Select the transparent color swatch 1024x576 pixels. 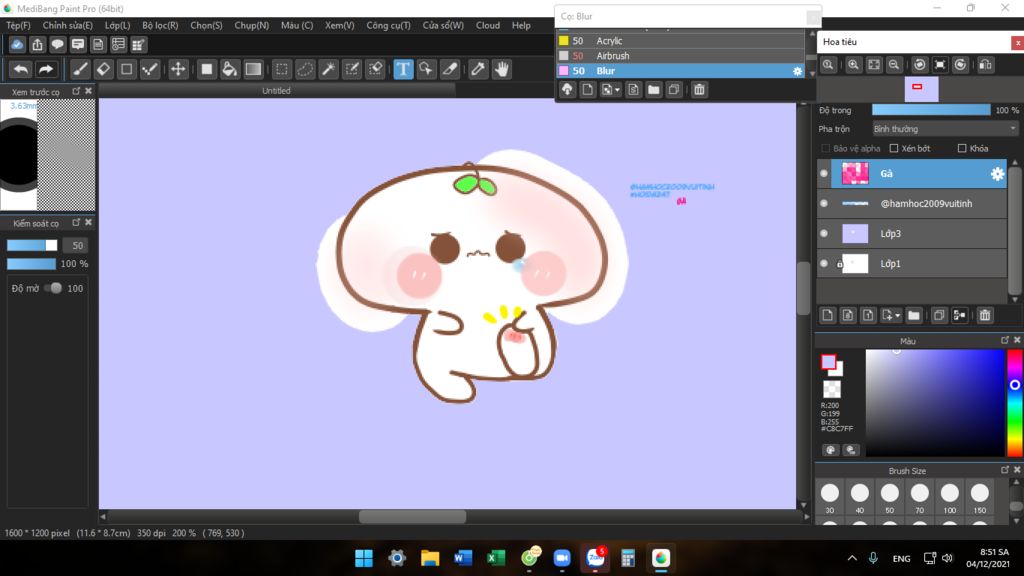tap(831, 390)
